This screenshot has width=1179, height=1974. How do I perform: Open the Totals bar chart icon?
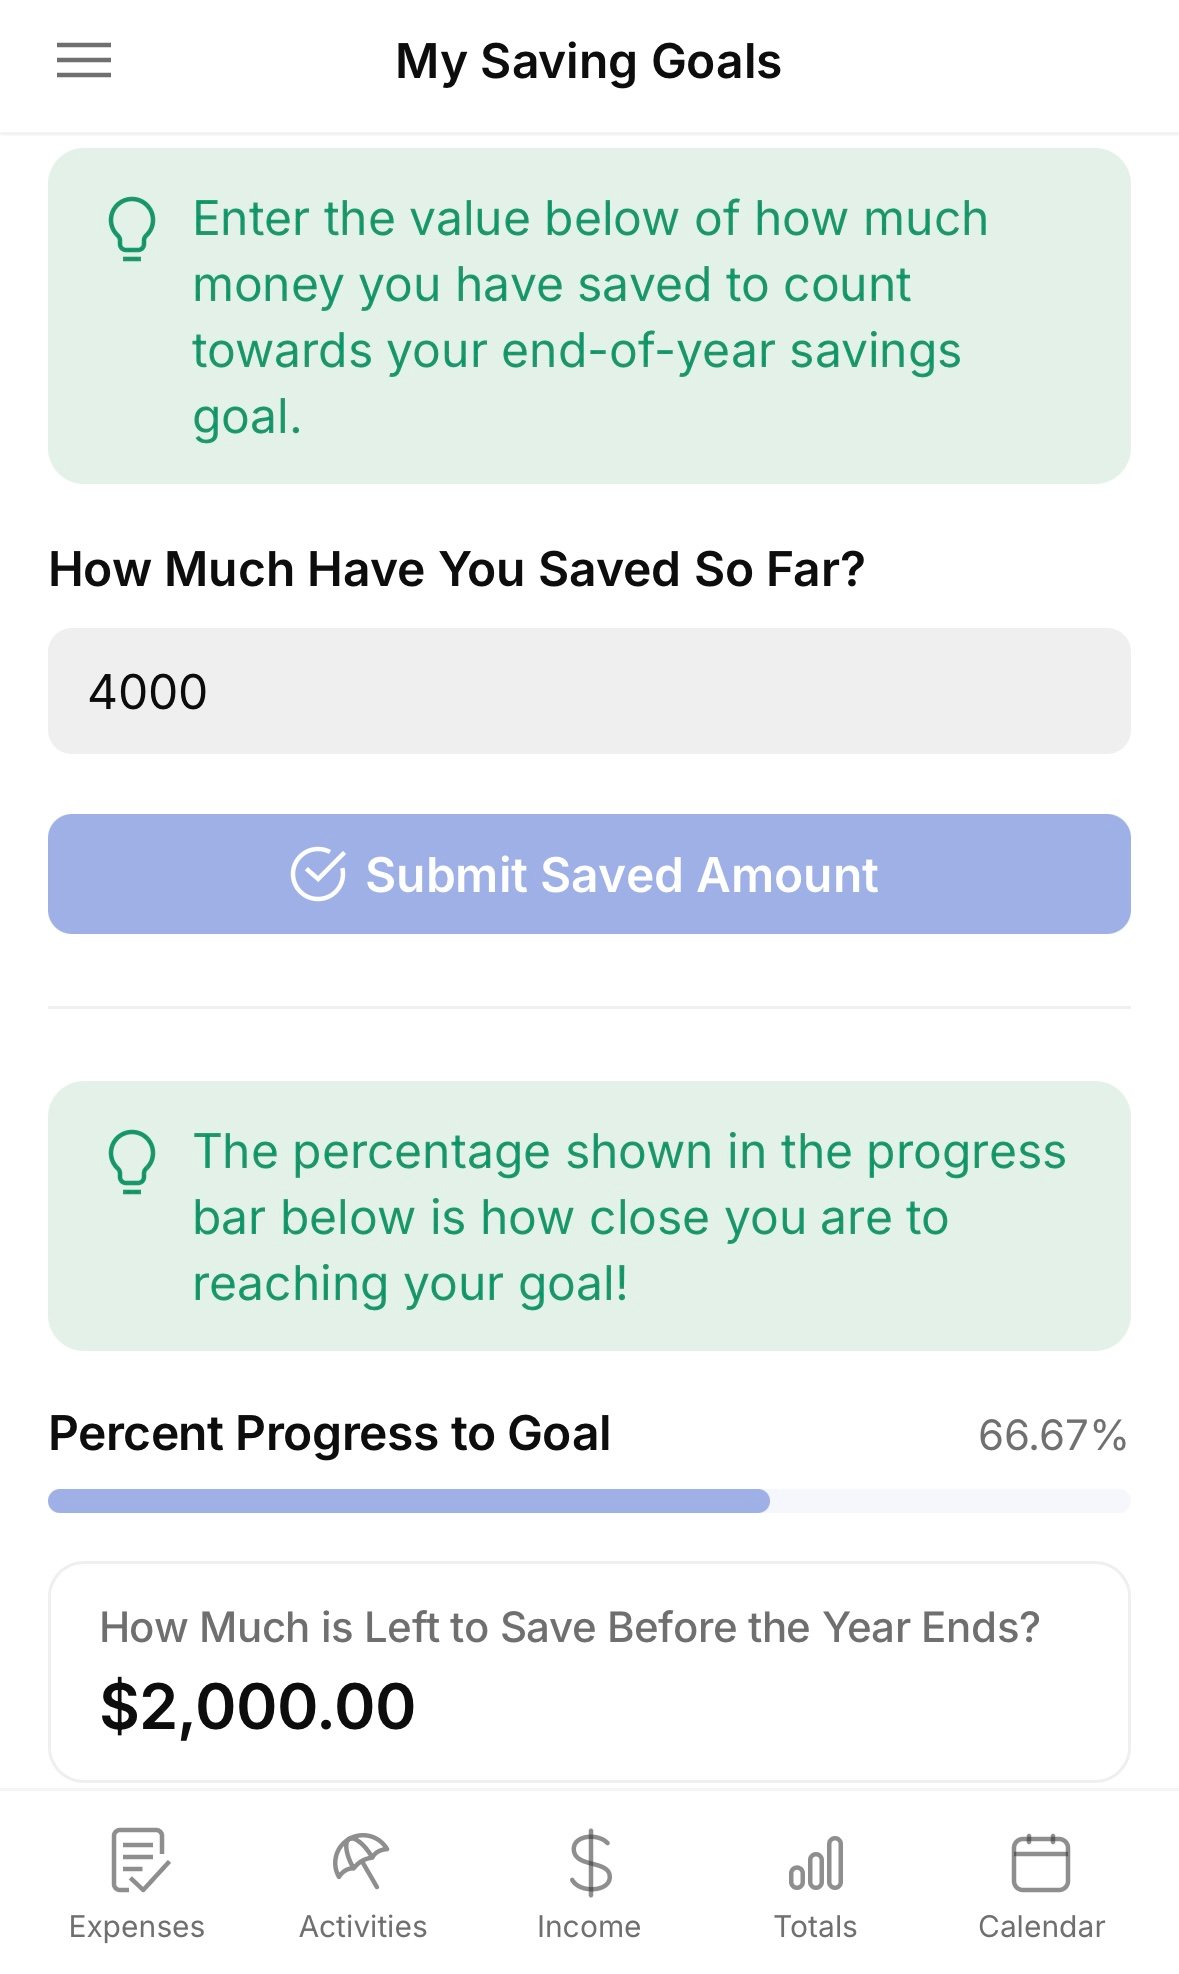(x=816, y=1864)
